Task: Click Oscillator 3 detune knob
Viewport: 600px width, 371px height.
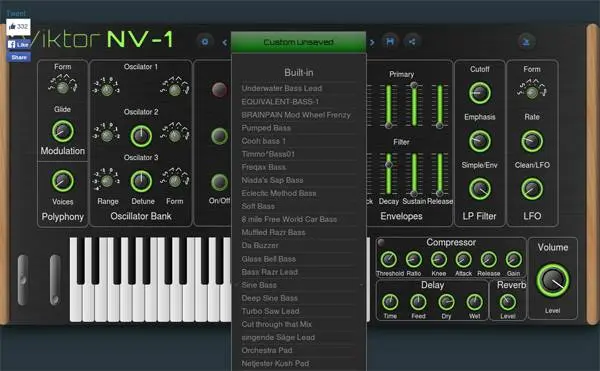Action: point(141,181)
